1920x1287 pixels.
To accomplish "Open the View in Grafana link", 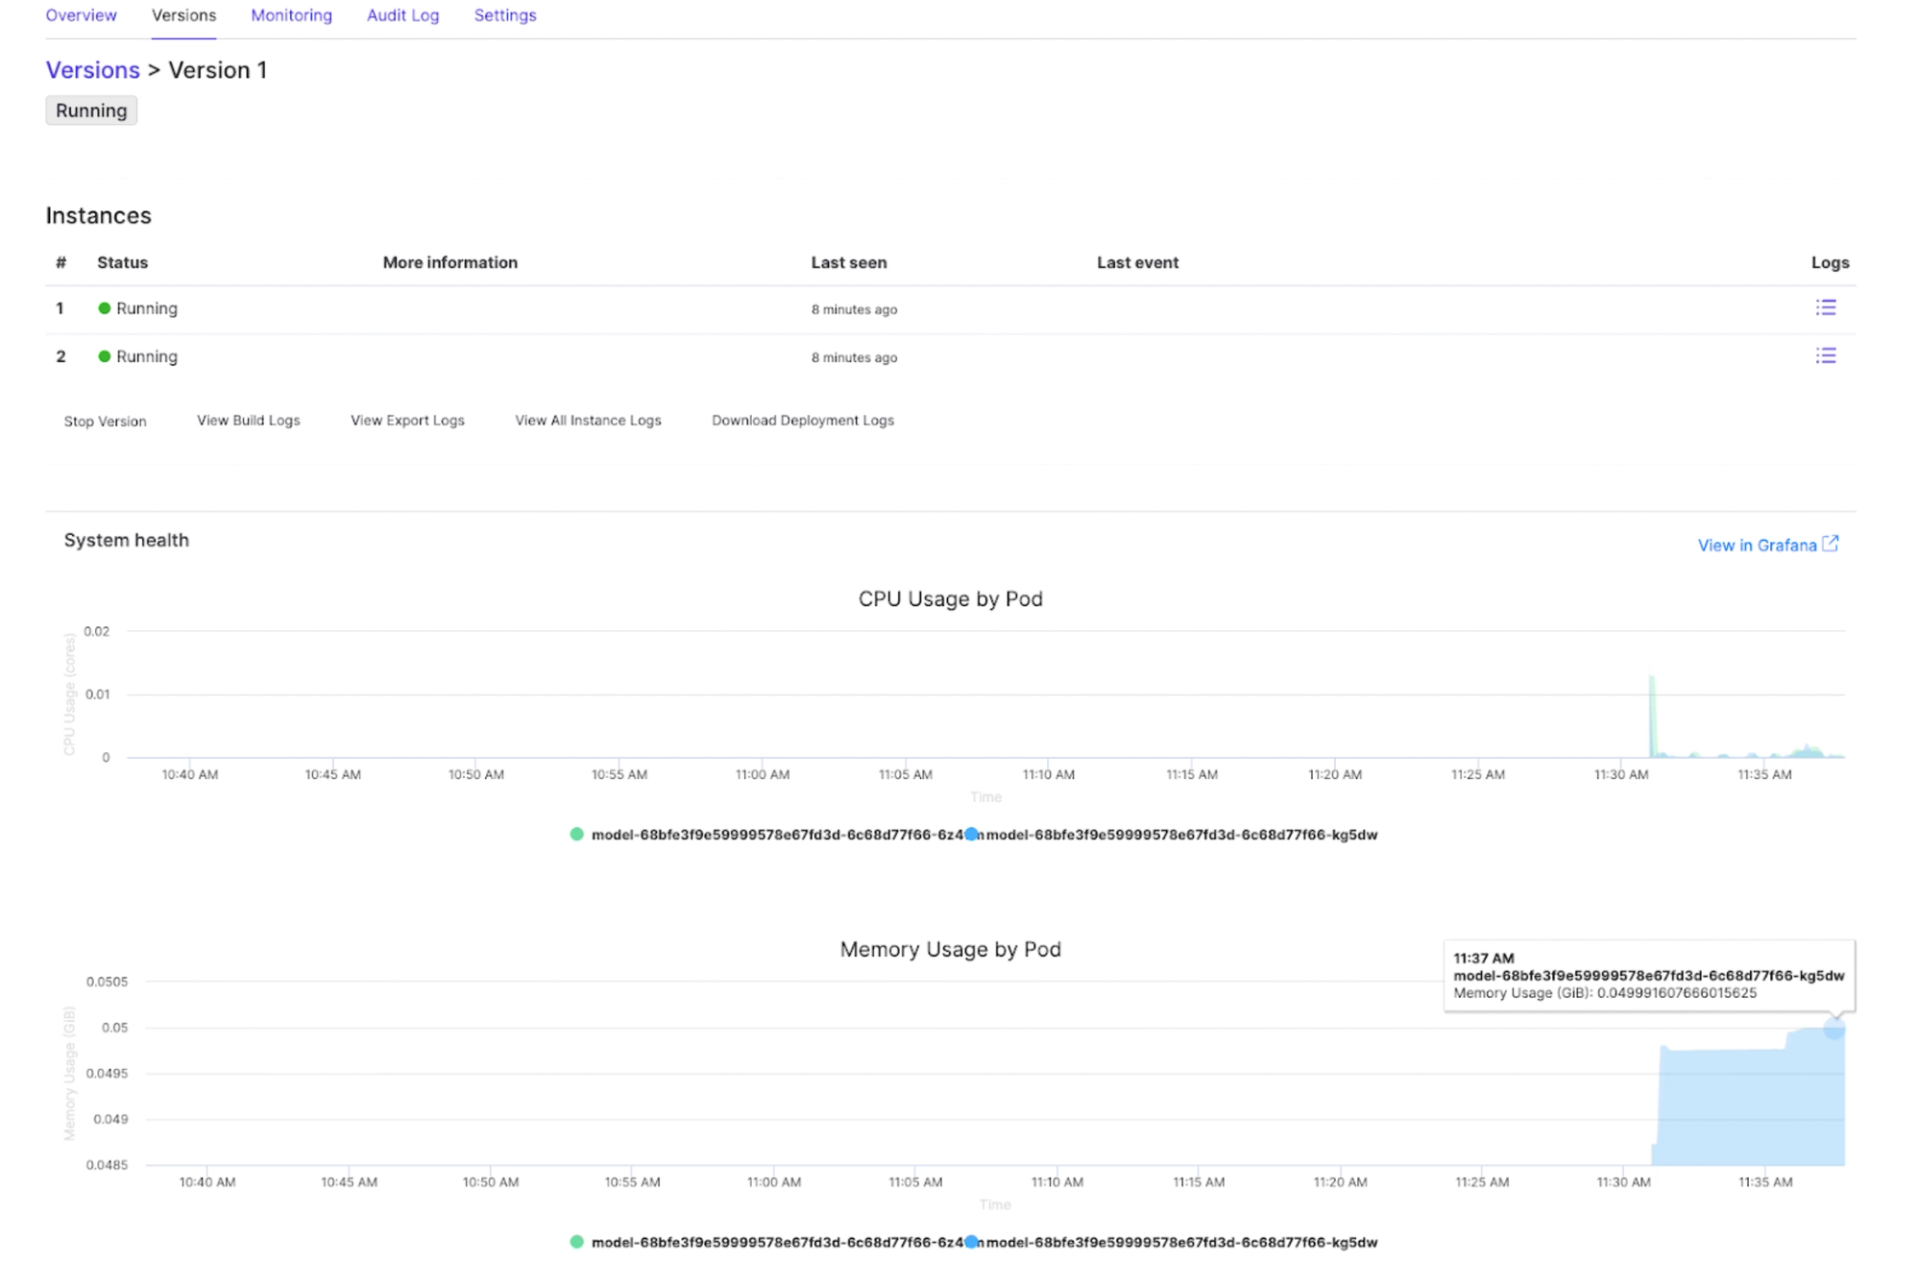I will pyautogui.click(x=1756, y=545).
